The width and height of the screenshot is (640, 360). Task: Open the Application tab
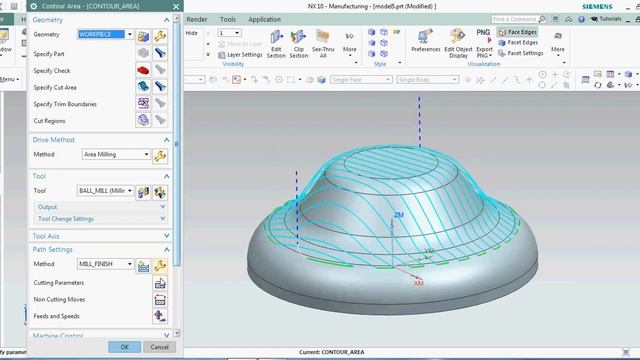click(264, 19)
